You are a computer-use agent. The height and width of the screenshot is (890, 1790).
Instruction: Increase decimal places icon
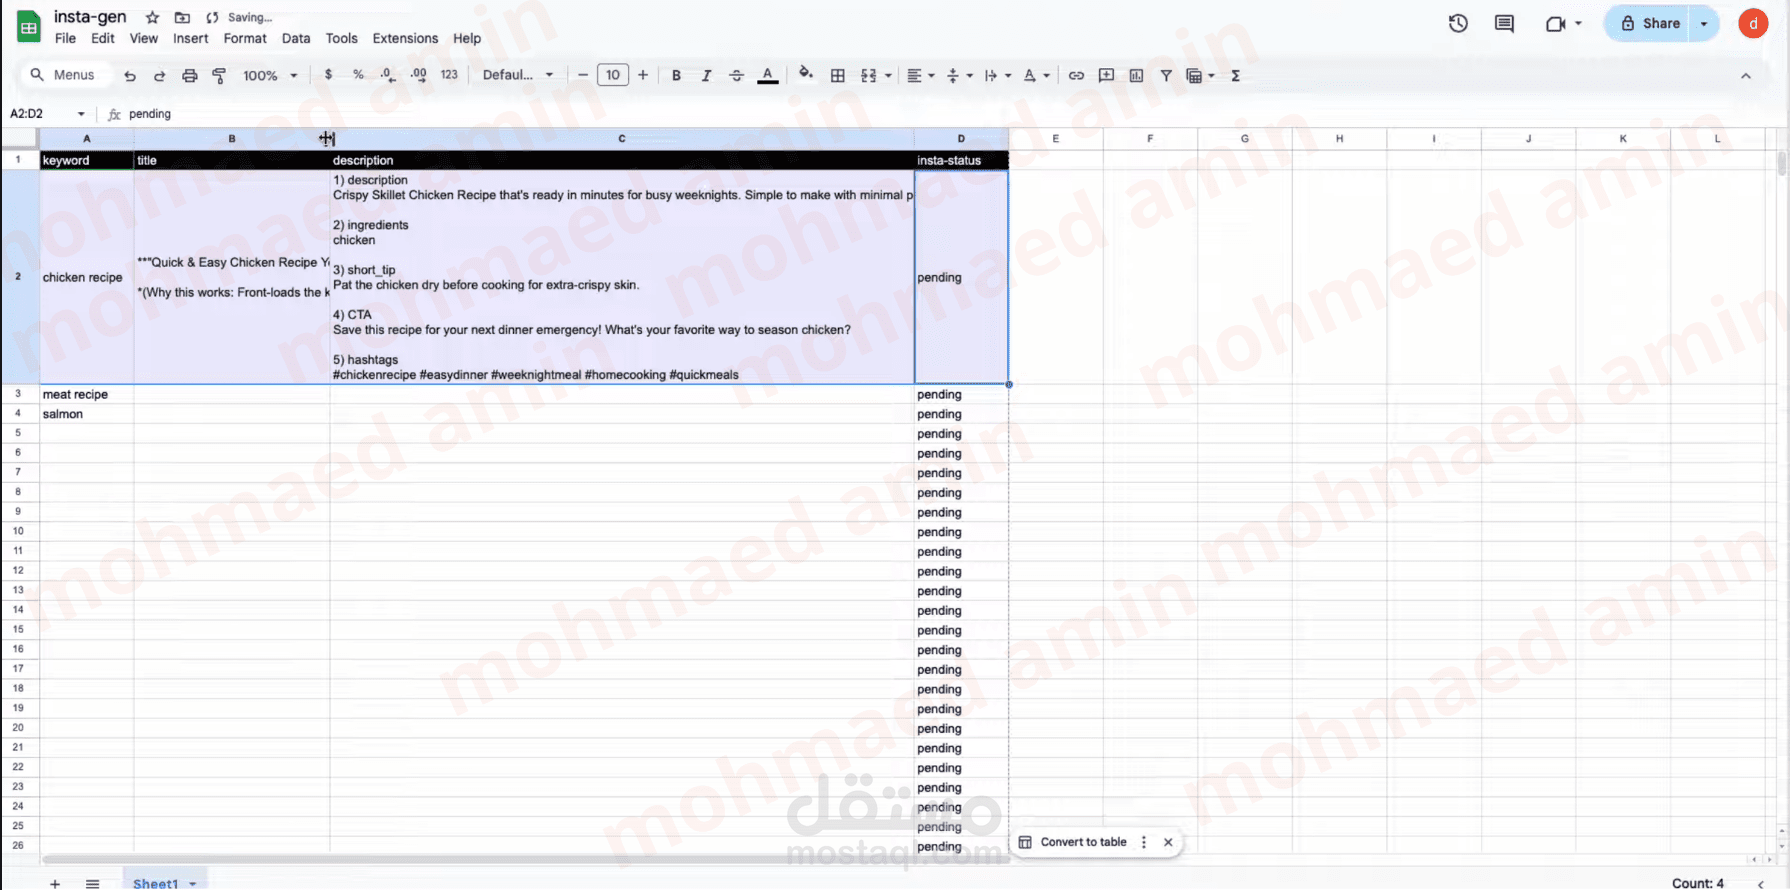pyautogui.click(x=418, y=75)
